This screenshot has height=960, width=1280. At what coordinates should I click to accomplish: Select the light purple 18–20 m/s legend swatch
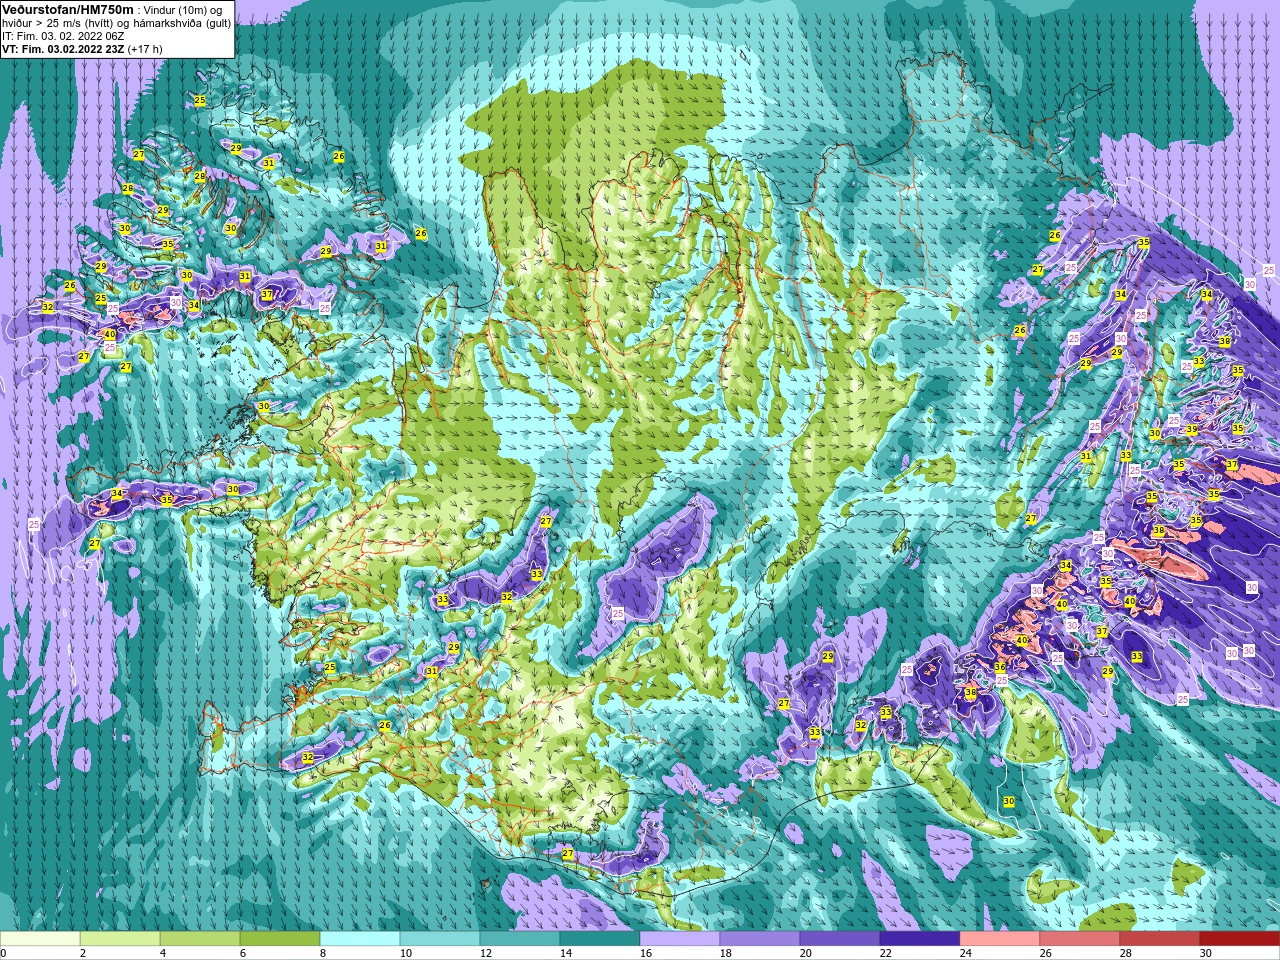click(x=760, y=939)
